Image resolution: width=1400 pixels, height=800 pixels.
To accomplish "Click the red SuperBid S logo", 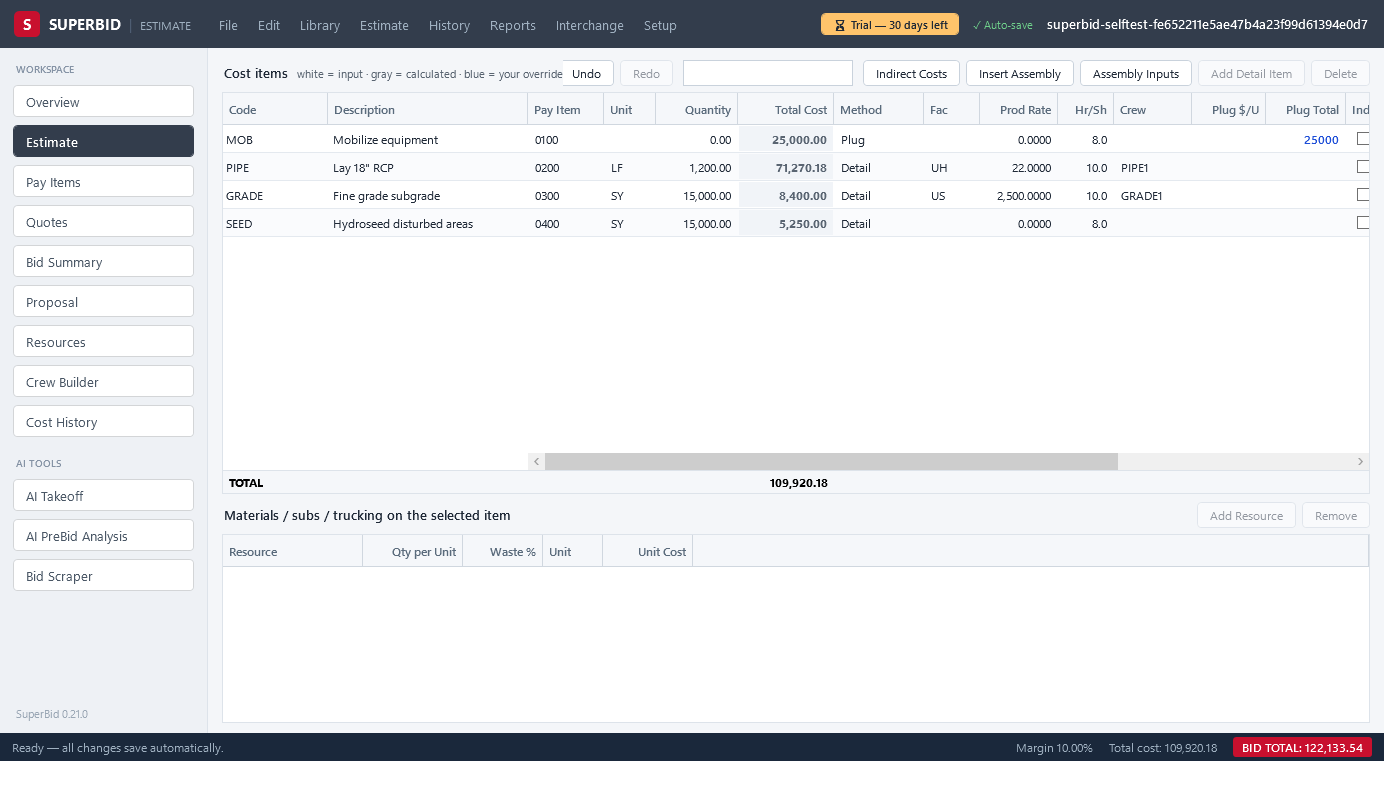I will pyautogui.click(x=27, y=25).
